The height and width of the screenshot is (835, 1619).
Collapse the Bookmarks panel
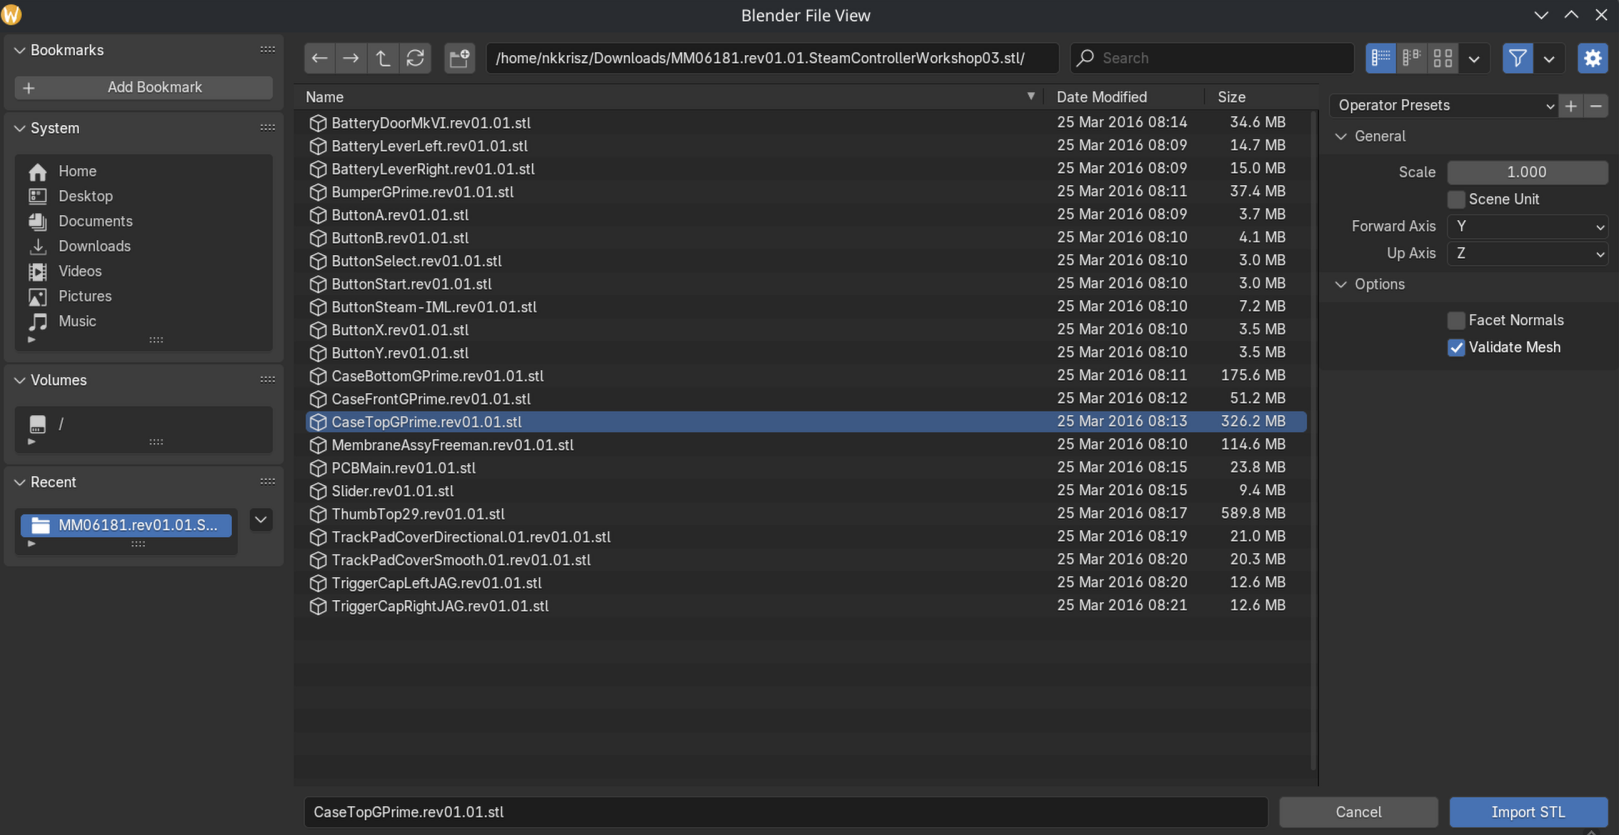19,50
